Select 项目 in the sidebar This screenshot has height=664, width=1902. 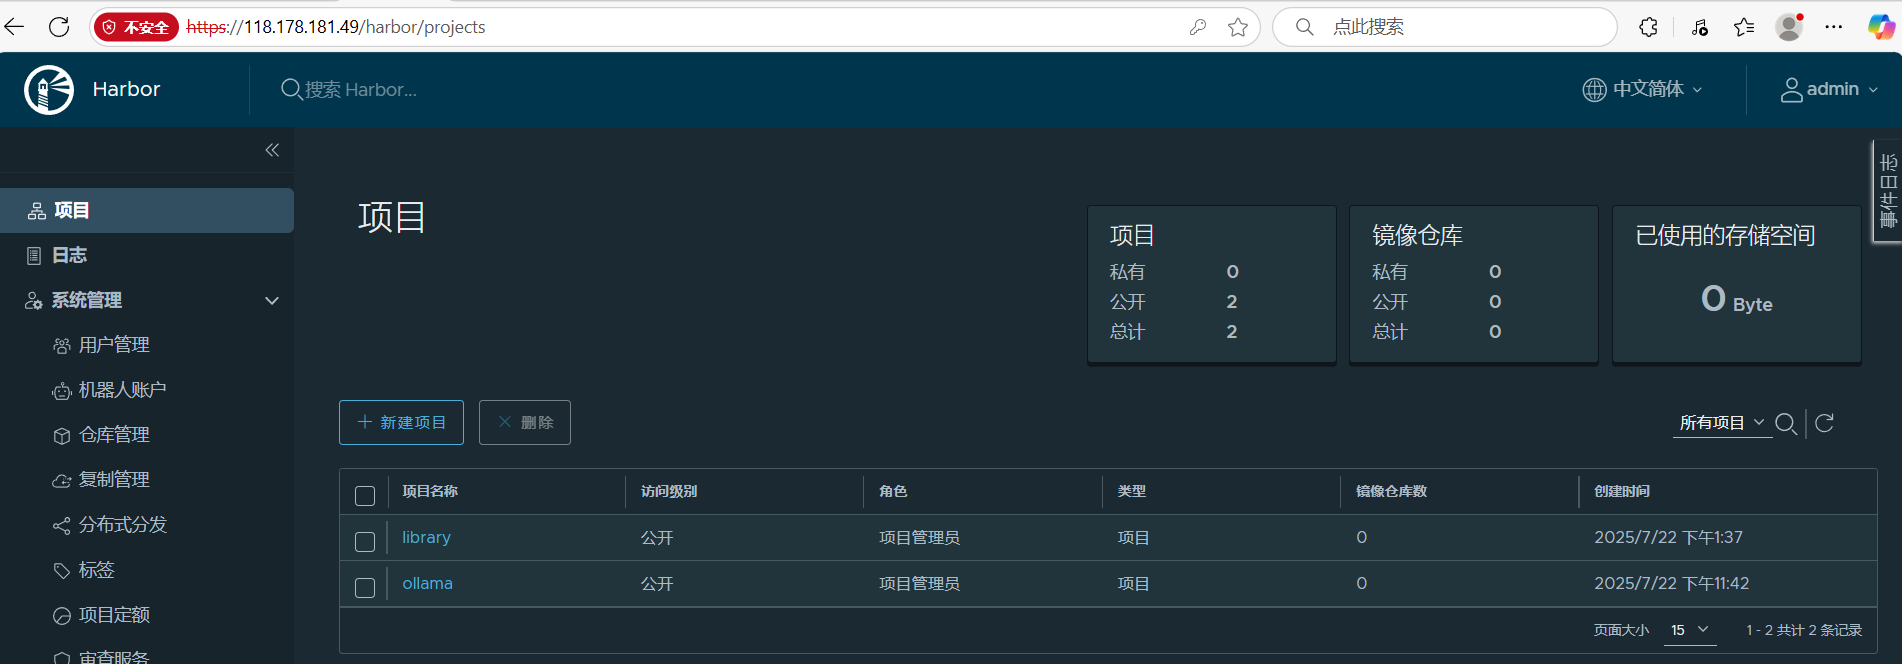(147, 210)
